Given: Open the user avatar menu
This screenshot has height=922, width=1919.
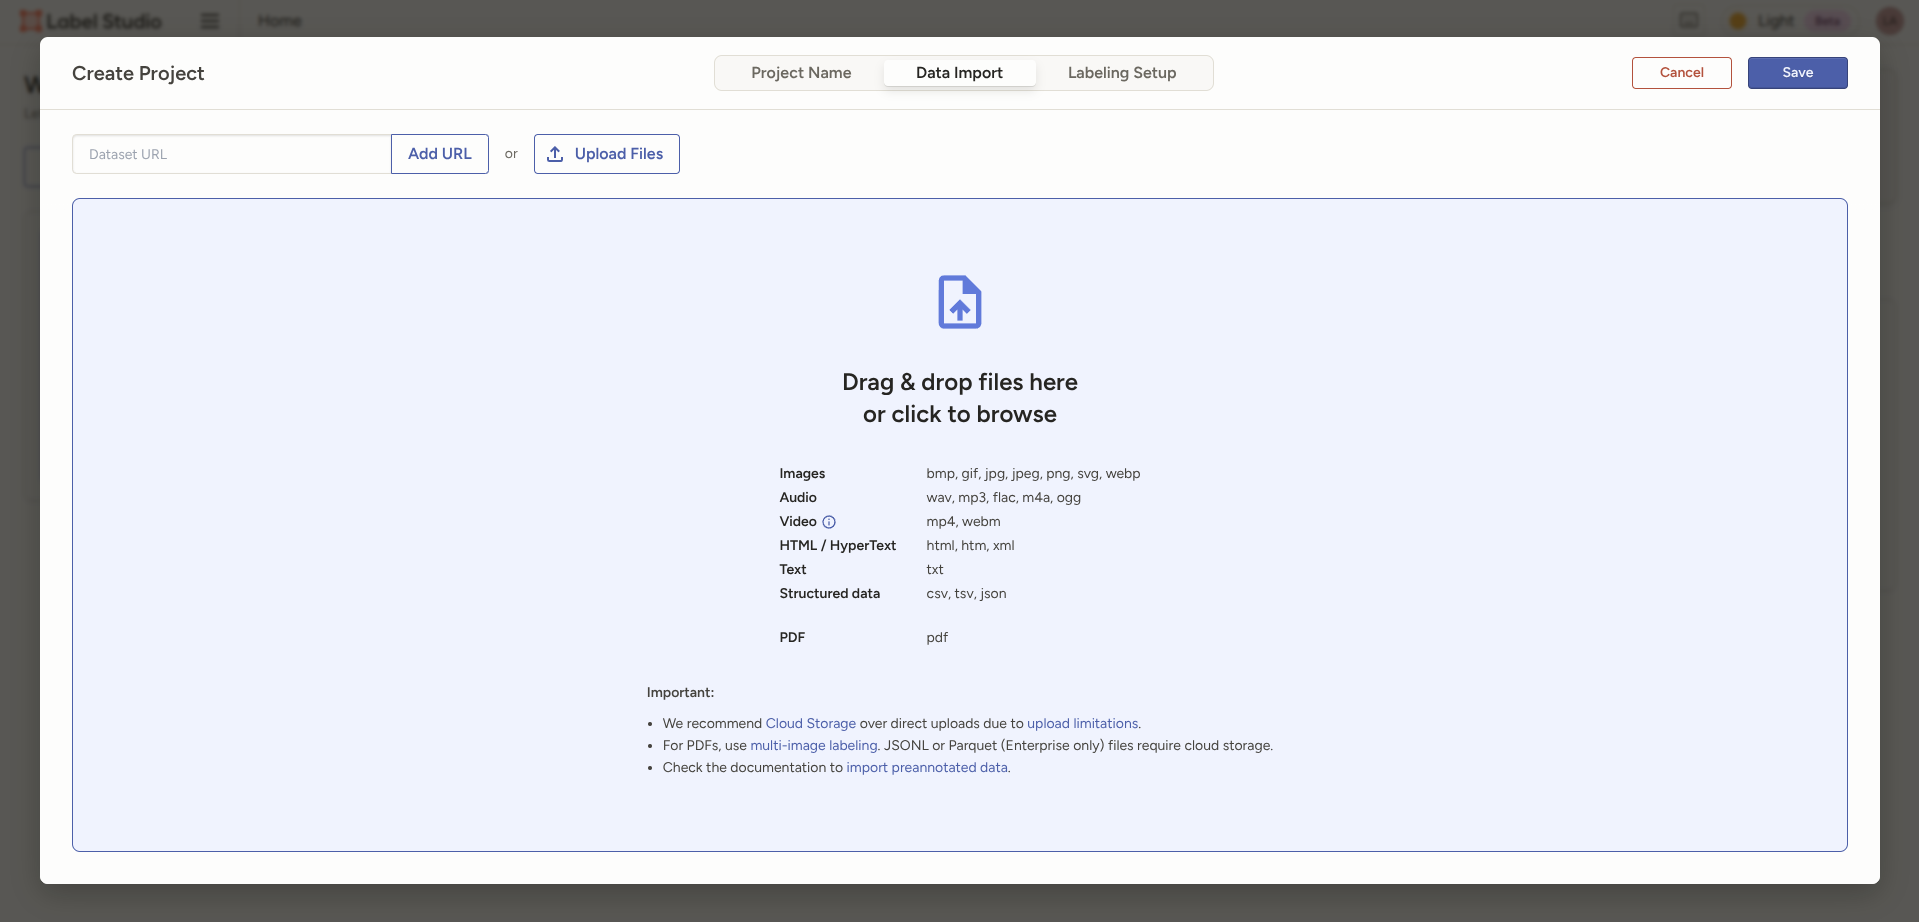Looking at the screenshot, I should (1889, 21).
